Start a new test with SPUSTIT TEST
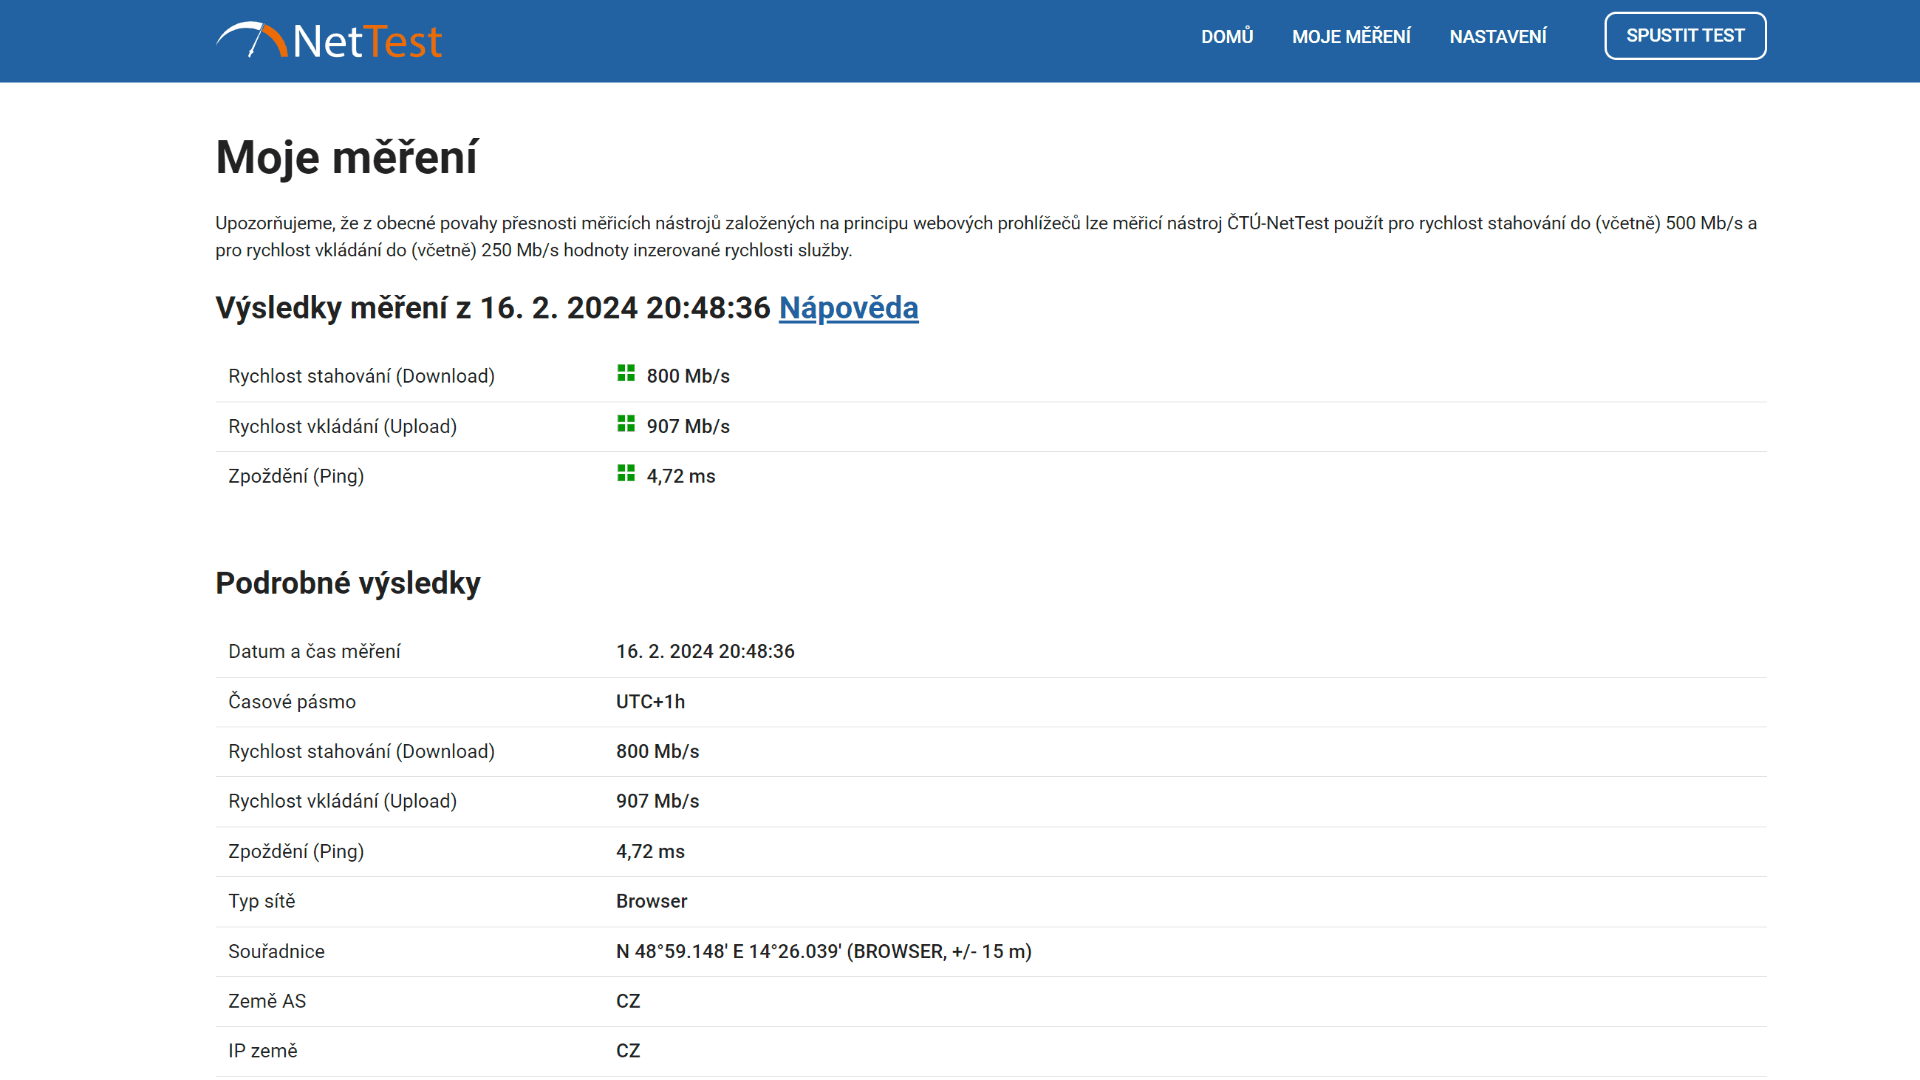1920x1080 pixels. (x=1685, y=36)
